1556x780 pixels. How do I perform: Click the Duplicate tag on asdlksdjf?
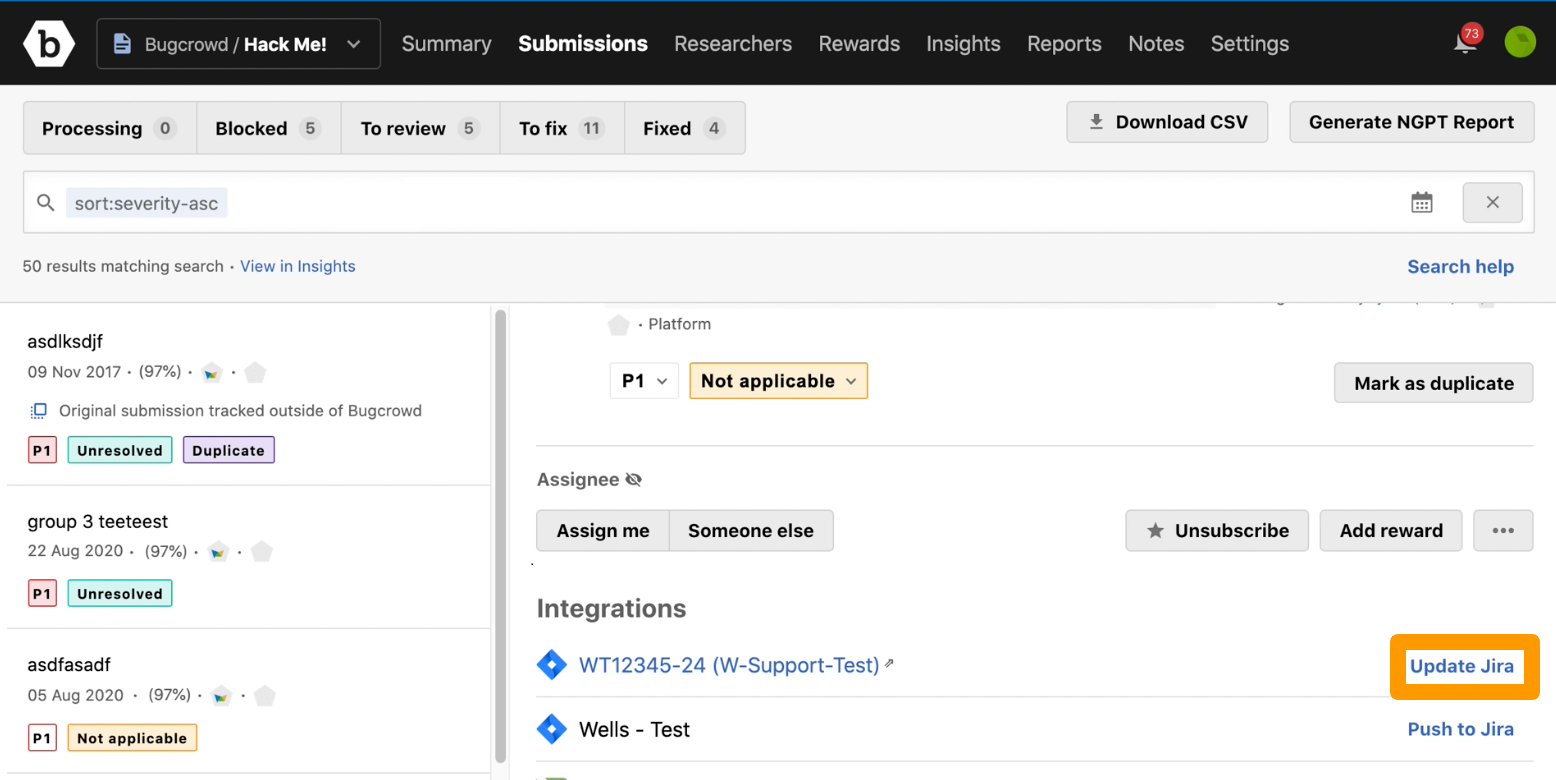[x=228, y=450]
